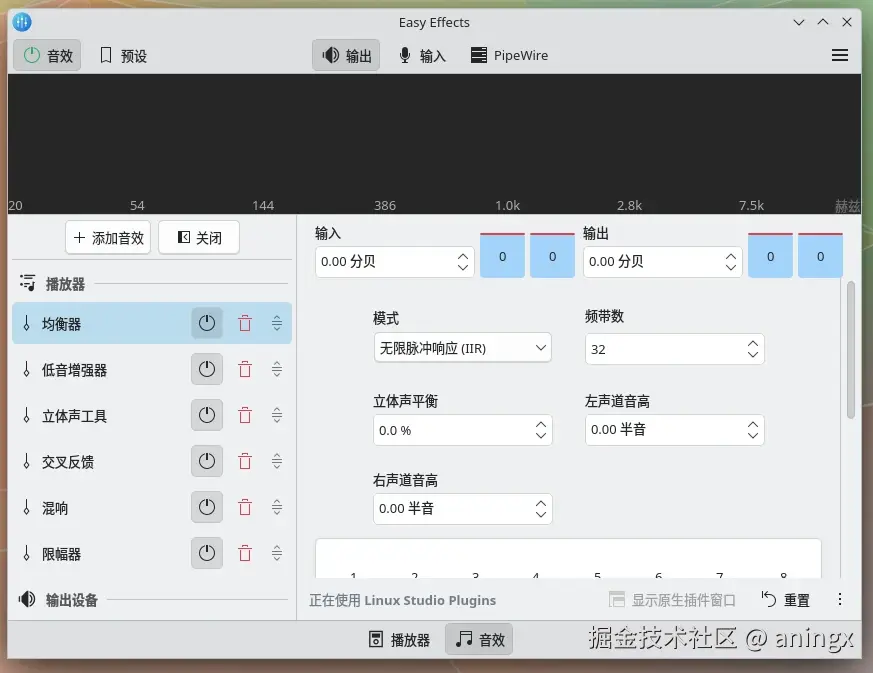Open the three-dot more options menu
This screenshot has width=873, height=673.
[840, 599]
